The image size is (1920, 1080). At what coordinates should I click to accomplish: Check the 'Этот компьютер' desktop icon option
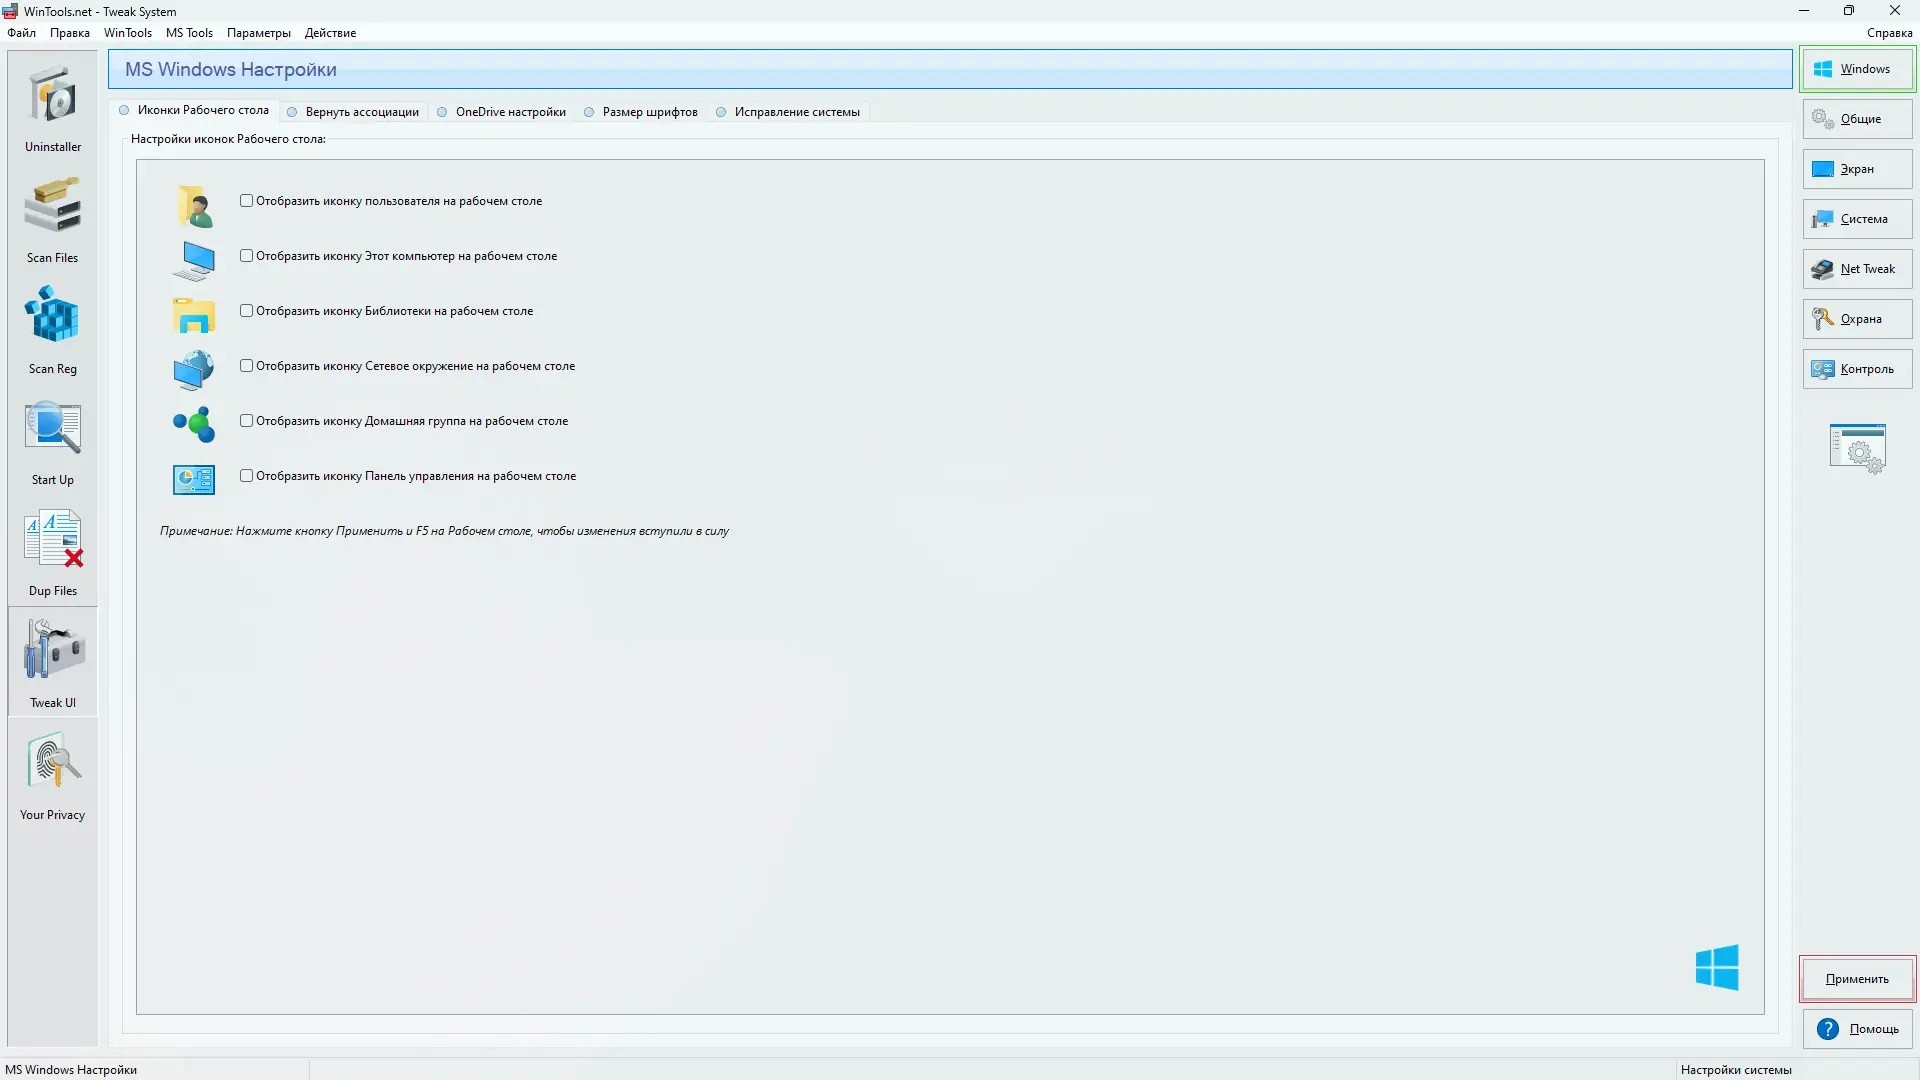pyautogui.click(x=246, y=256)
